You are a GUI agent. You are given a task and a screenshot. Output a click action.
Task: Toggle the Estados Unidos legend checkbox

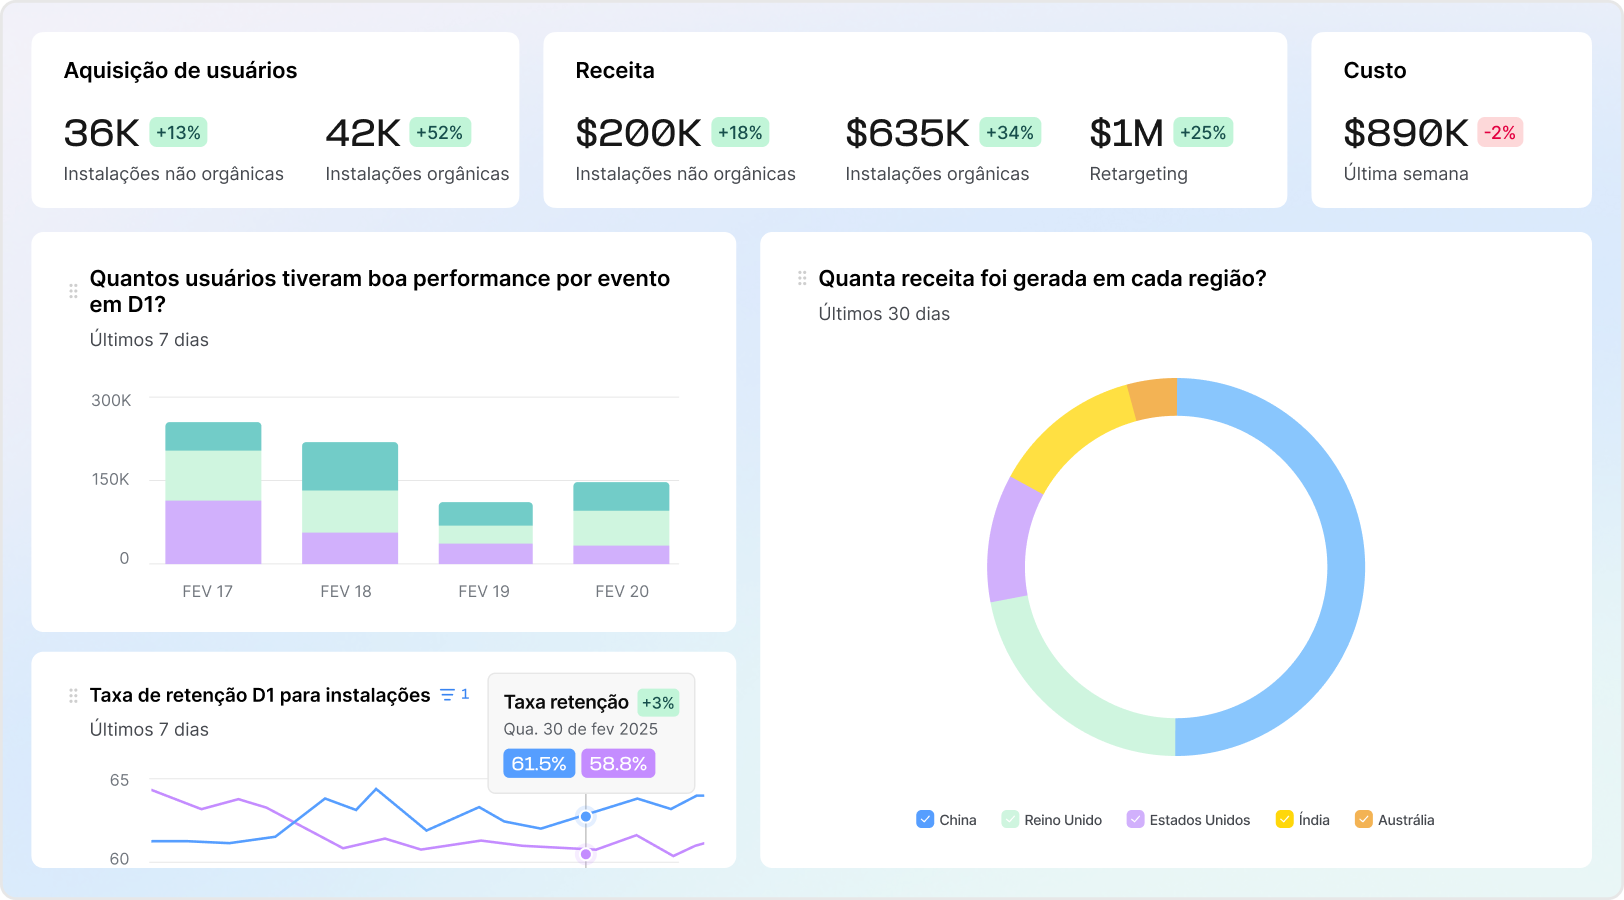click(x=1135, y=819)
